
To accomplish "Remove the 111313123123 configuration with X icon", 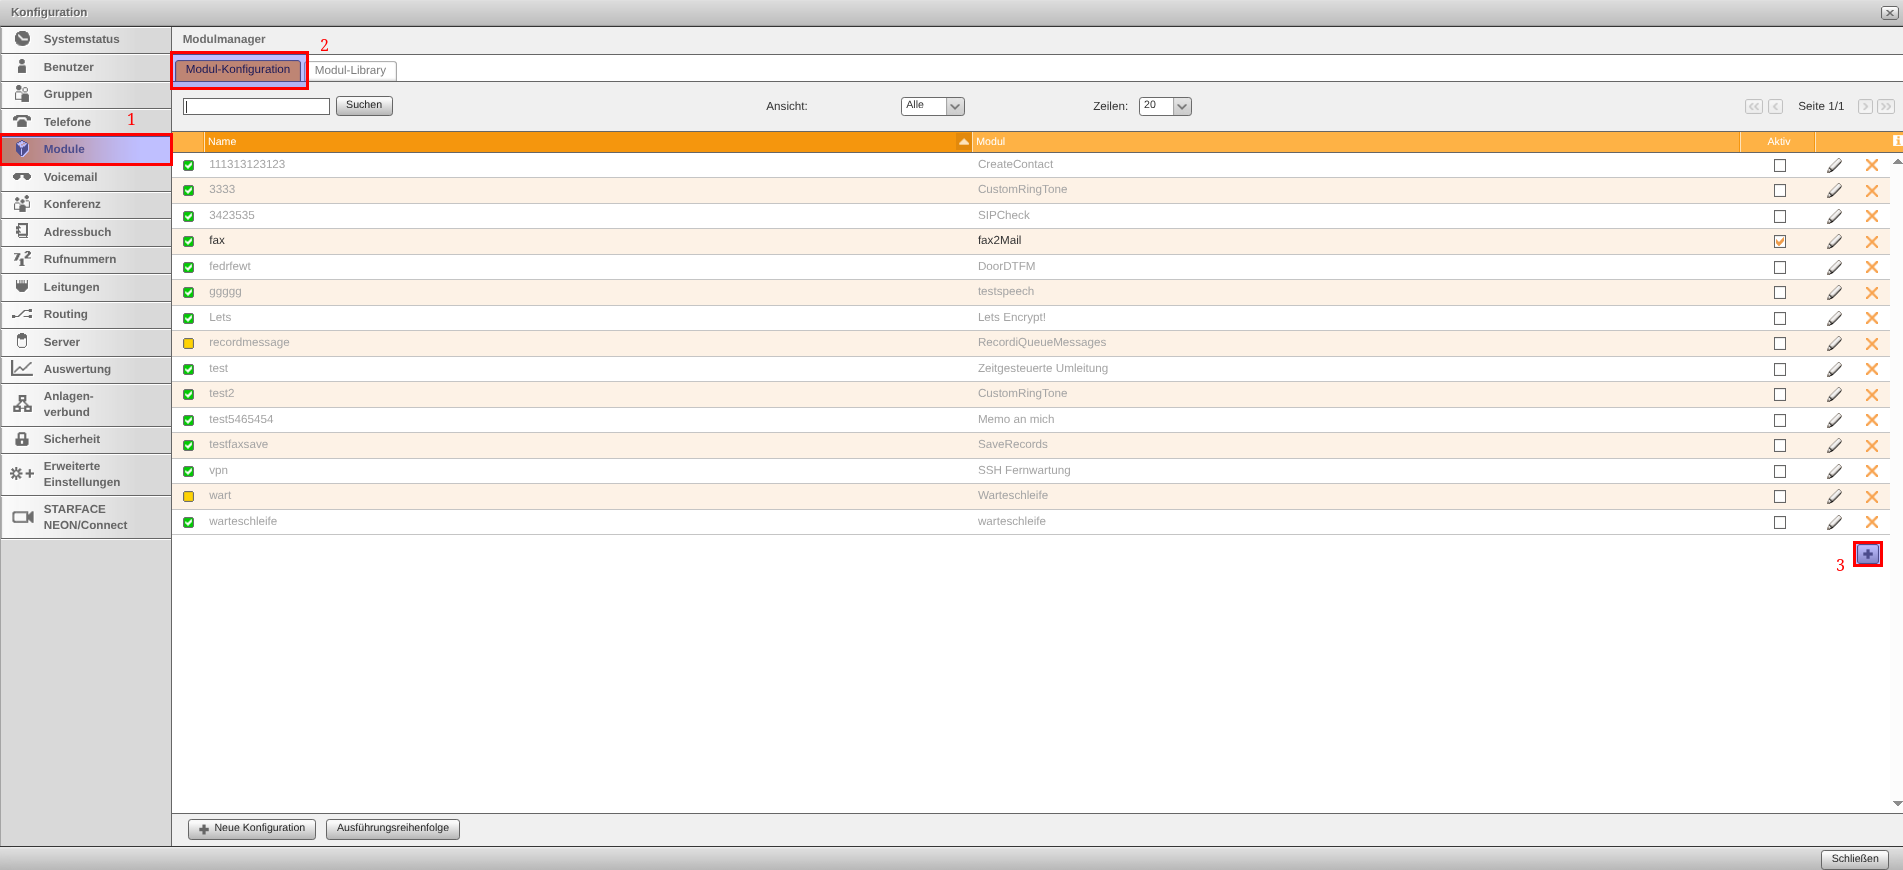I will pyautogui.click(x=1871, y=165).
